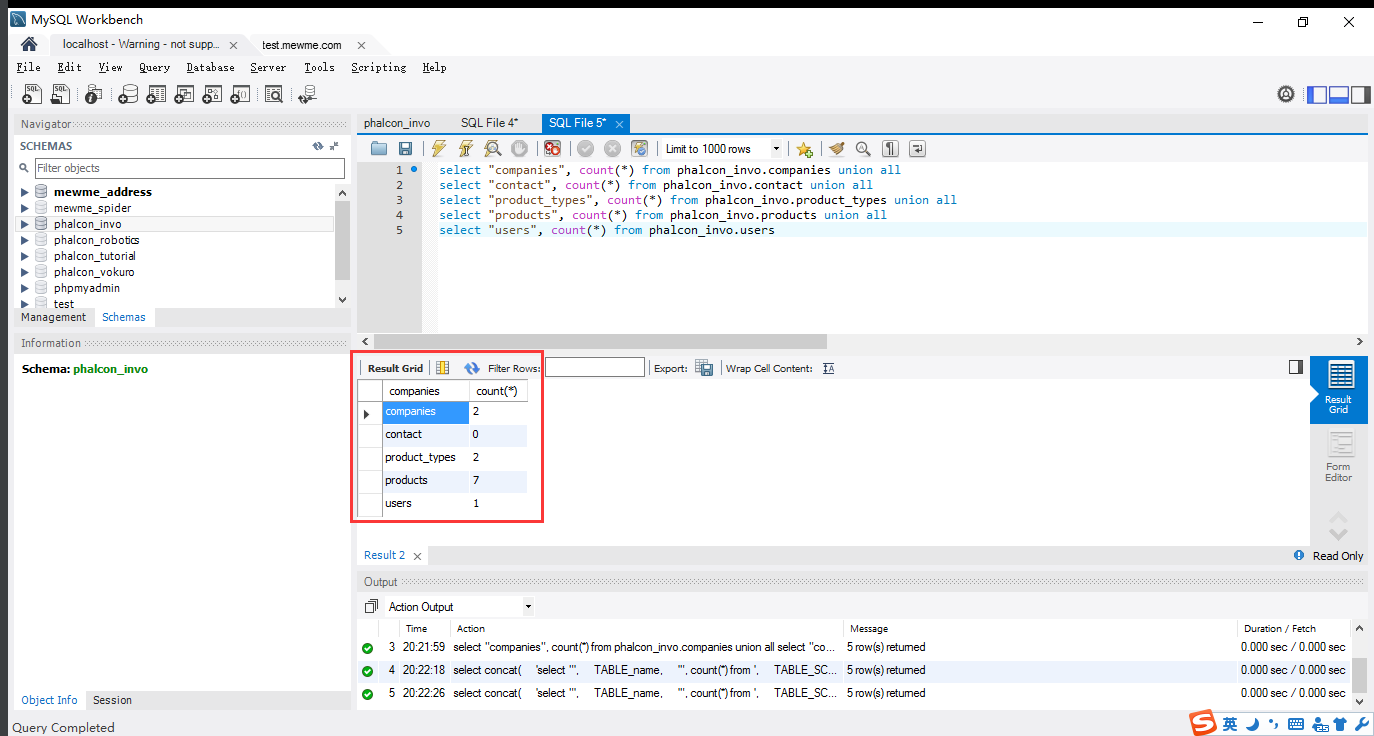Screen dimensions: 1374x736
Task: Toggle the right sidebar panel
Action: tap(1361, 95)
